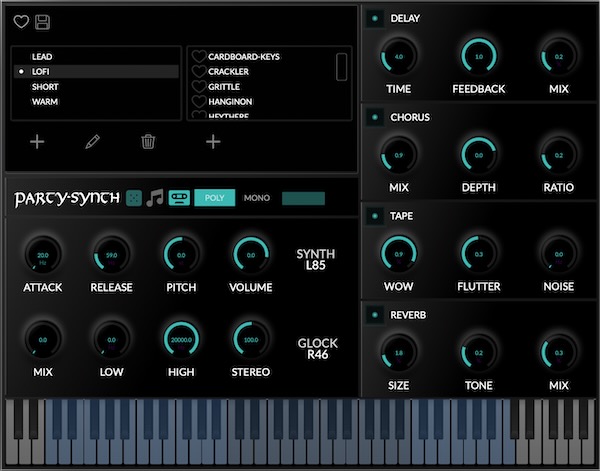This screenshot has width=600, height=471.
Task: Click the LOW filter knob
Action: tap(112, 339)
